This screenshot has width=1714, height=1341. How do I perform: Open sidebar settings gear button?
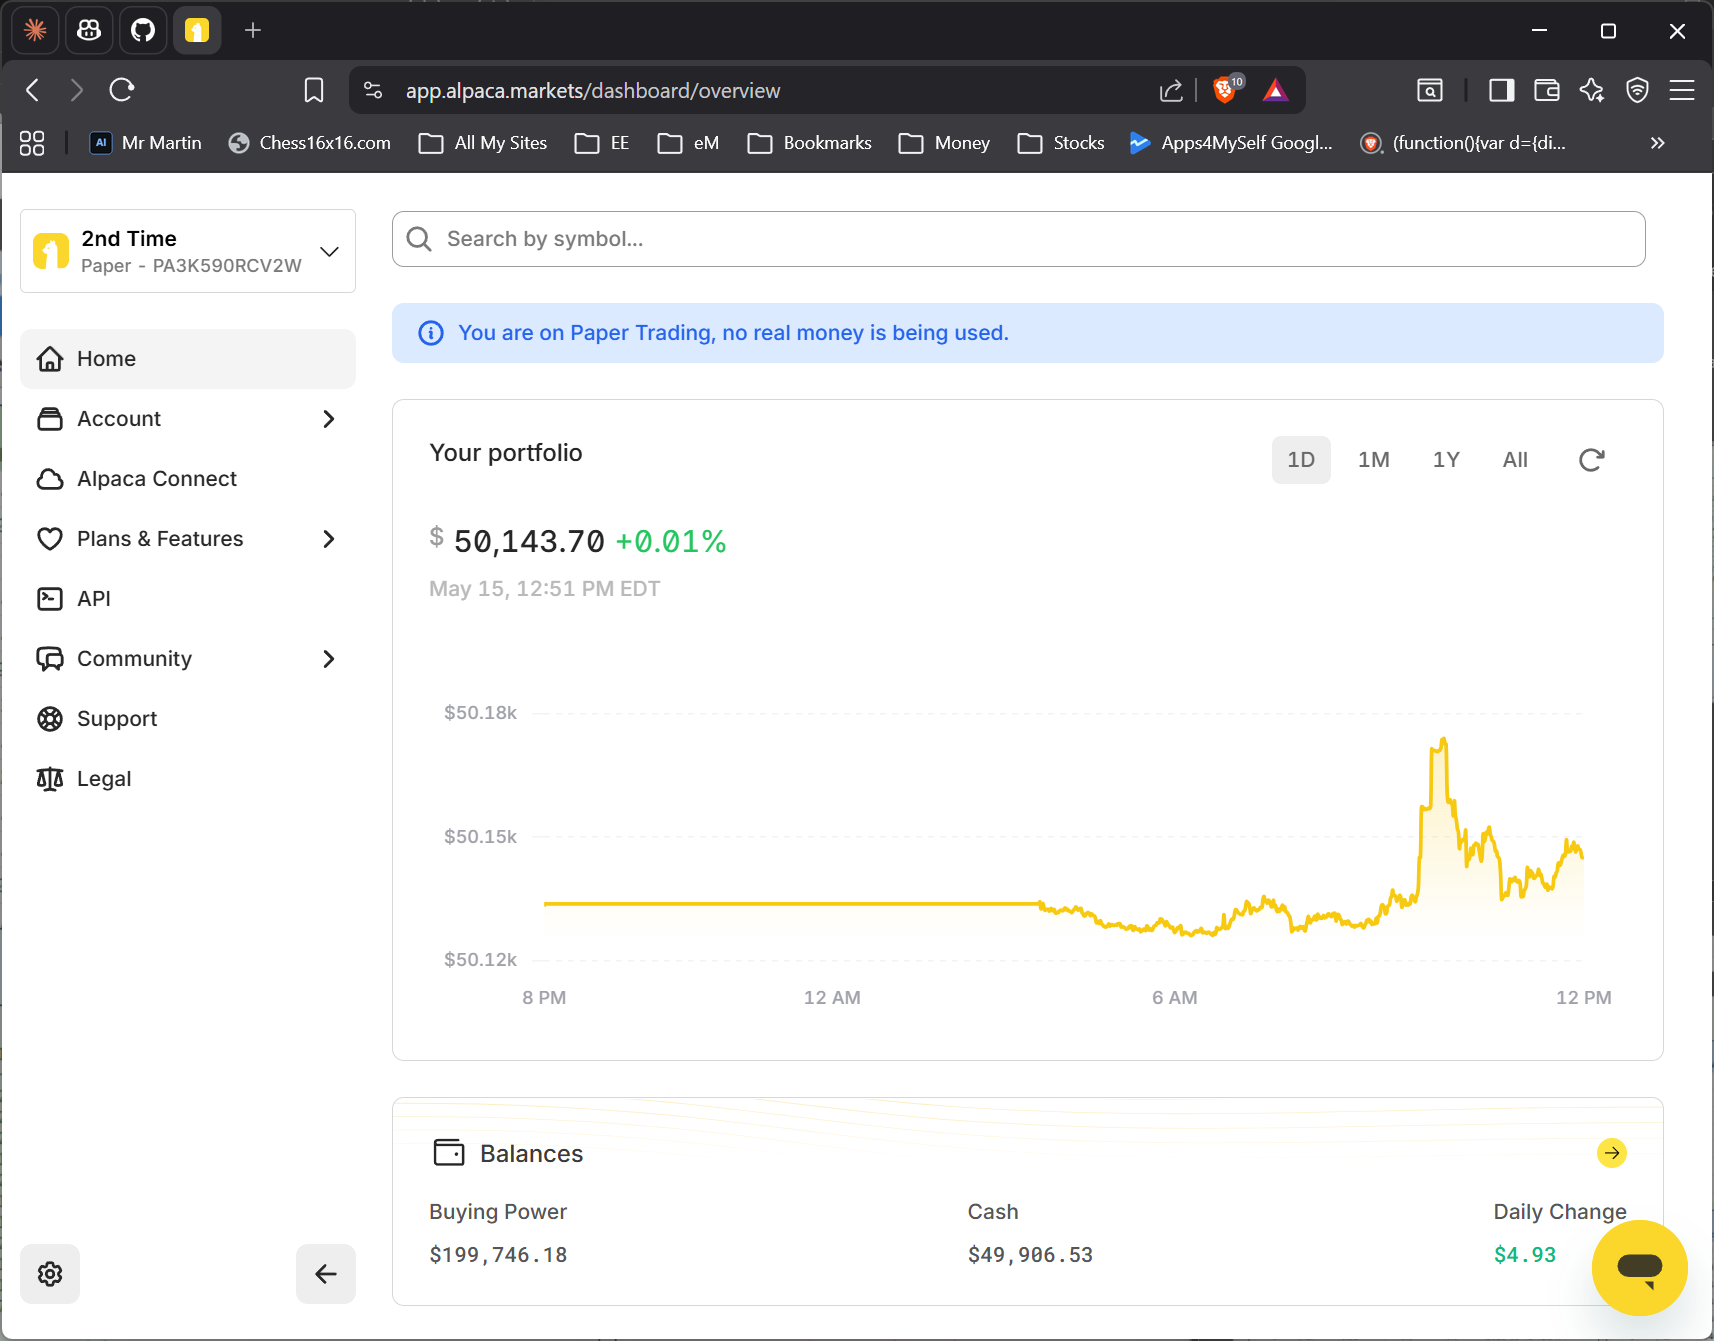pyautogui.click(x=50, y=1274)
